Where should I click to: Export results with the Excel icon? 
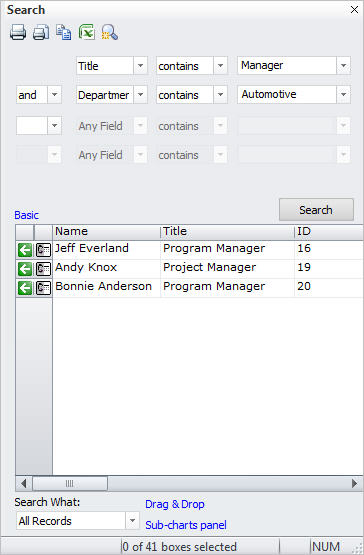(x=87, y=32)
